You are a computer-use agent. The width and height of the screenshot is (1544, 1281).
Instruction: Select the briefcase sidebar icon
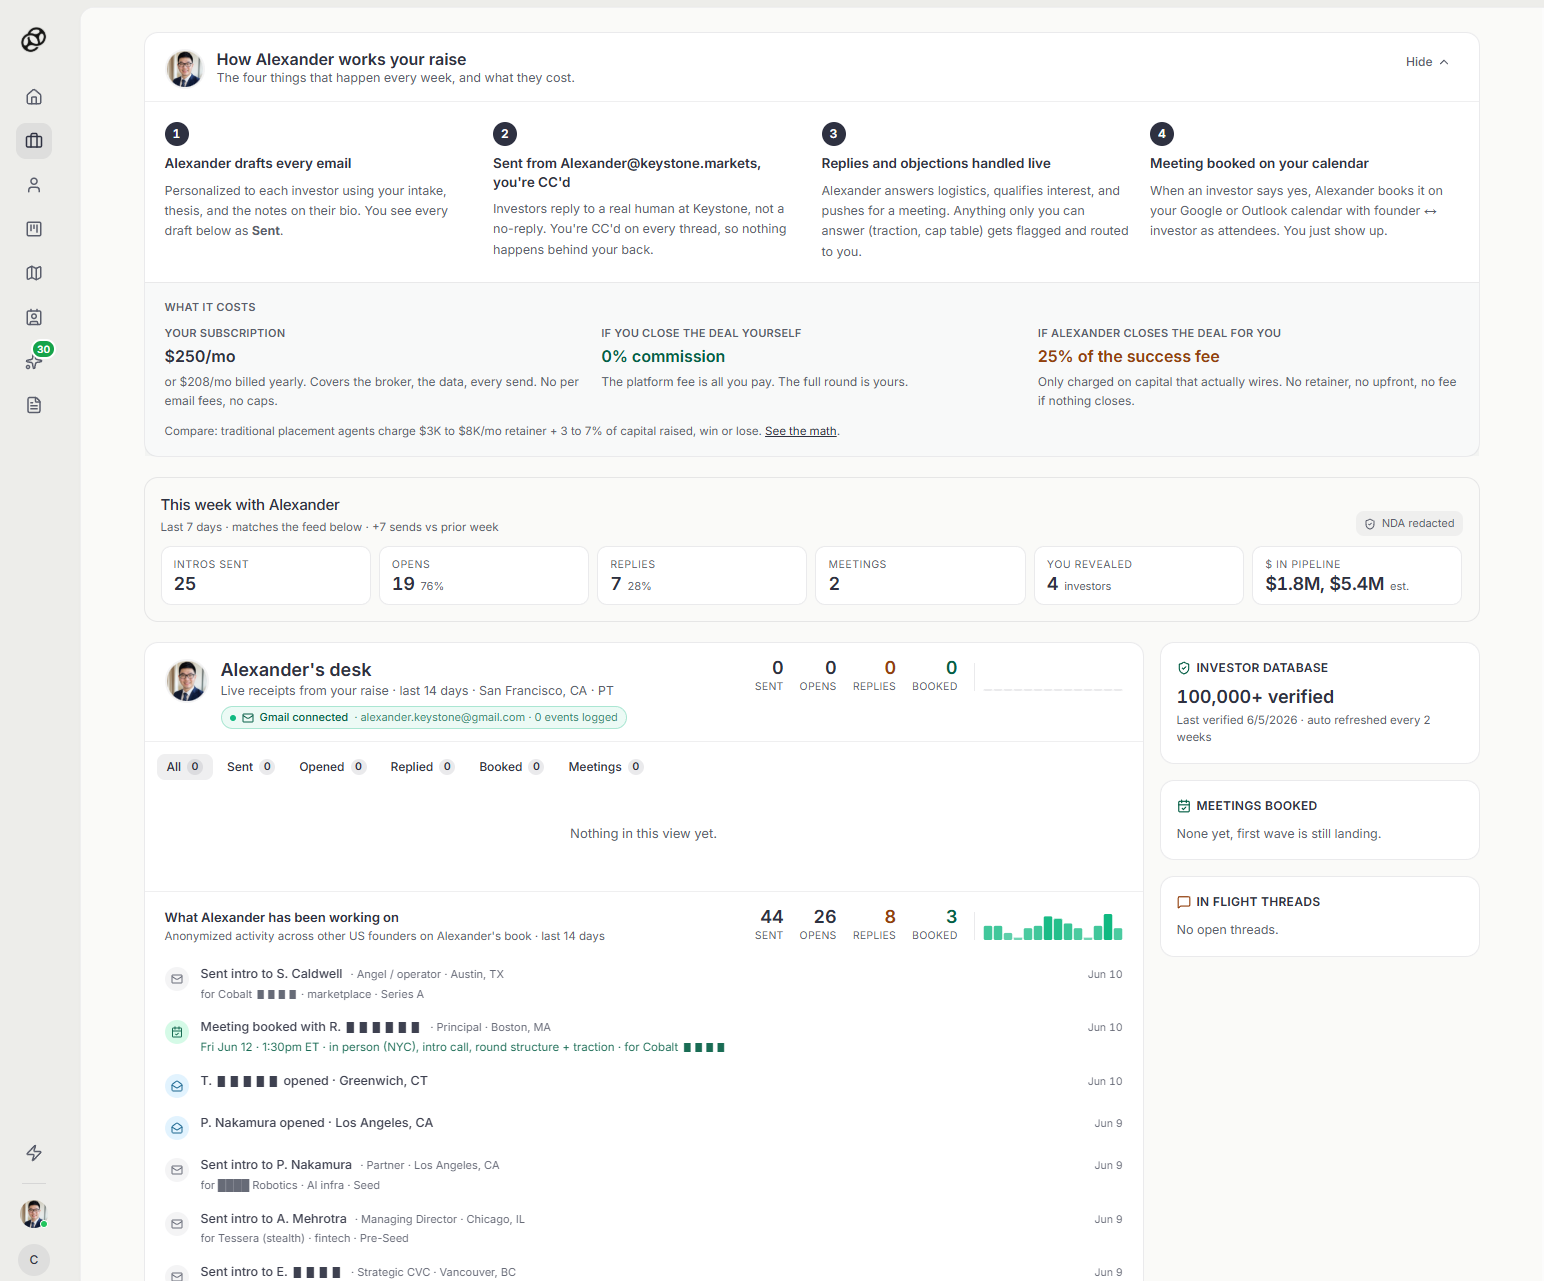click(34, 141)
